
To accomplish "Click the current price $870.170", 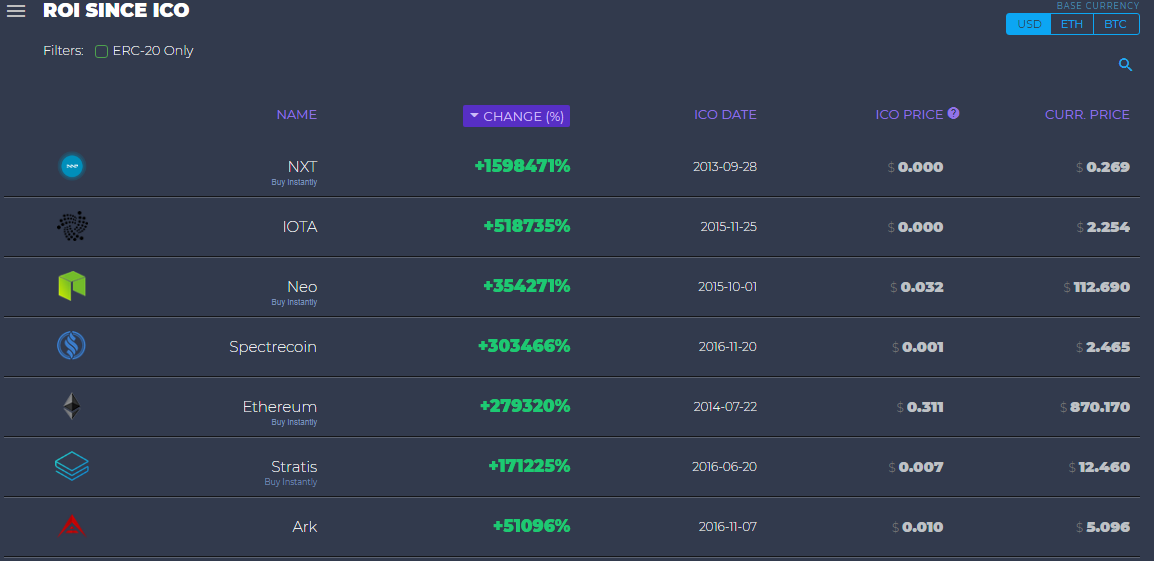I will pos(1094,407).
